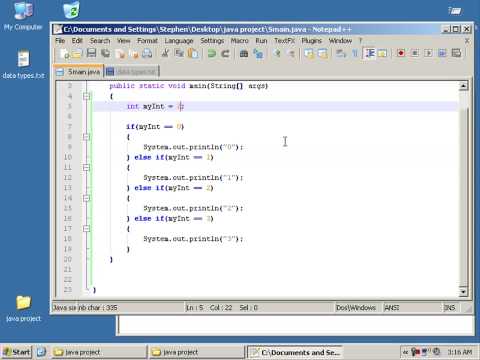Open the Edit menu

(x=77, y=41)
